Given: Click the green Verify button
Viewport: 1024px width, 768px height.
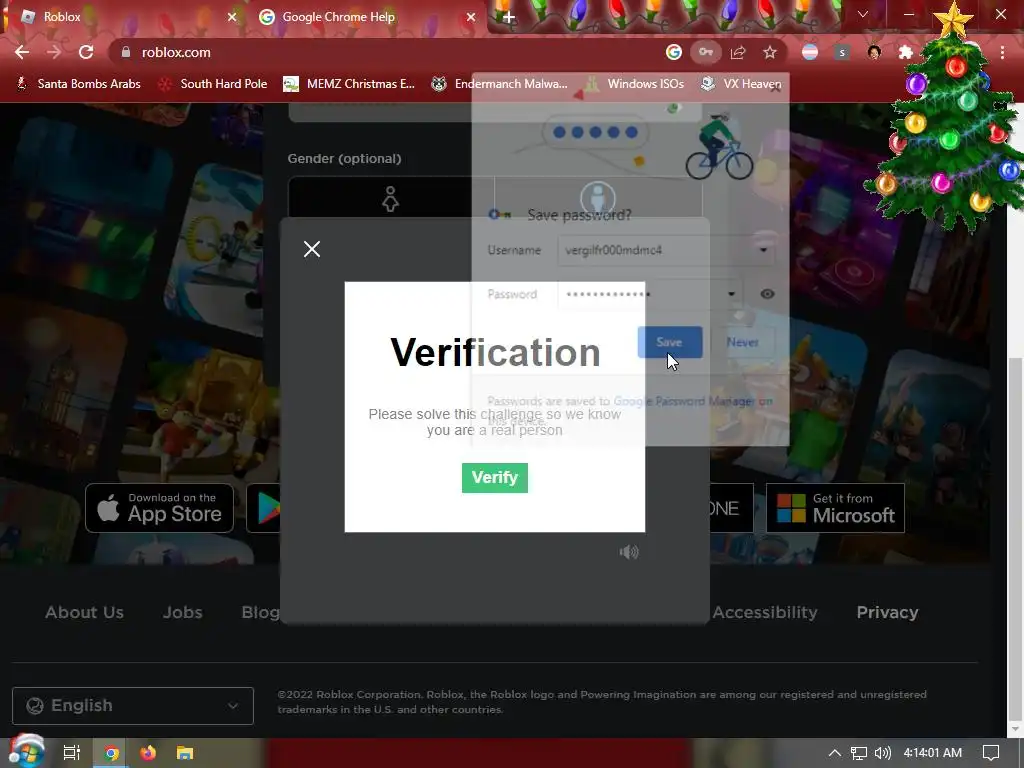Looking at the screenshot, I should (494, 477).
